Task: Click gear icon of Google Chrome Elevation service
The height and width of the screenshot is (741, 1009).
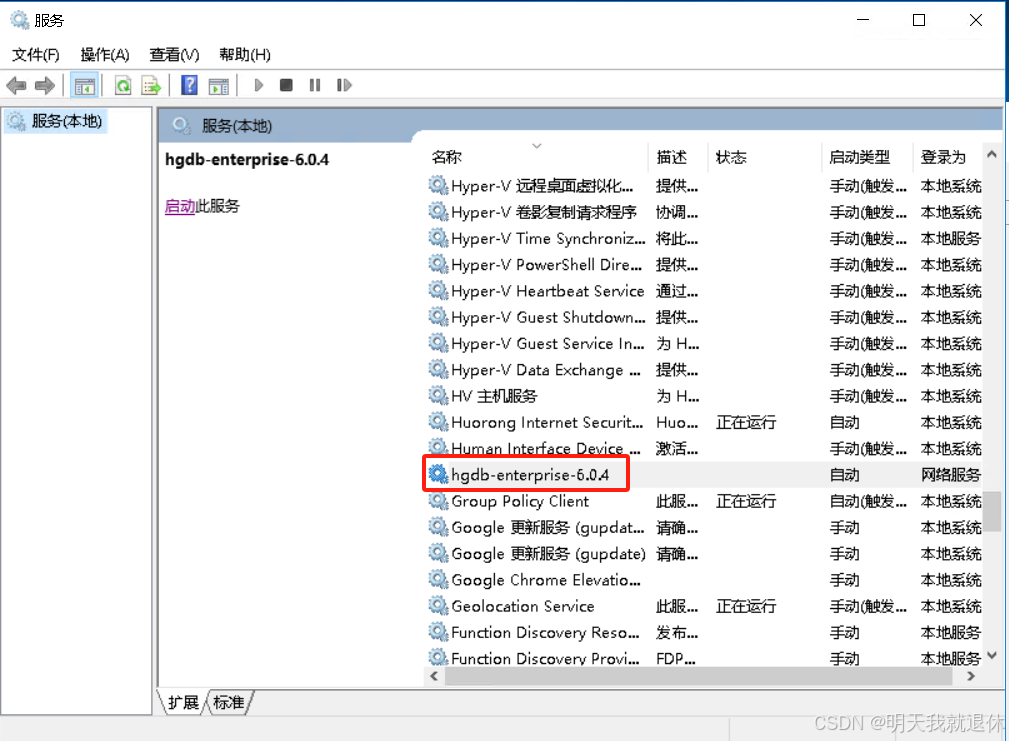Action: click(x=438, y=579)
